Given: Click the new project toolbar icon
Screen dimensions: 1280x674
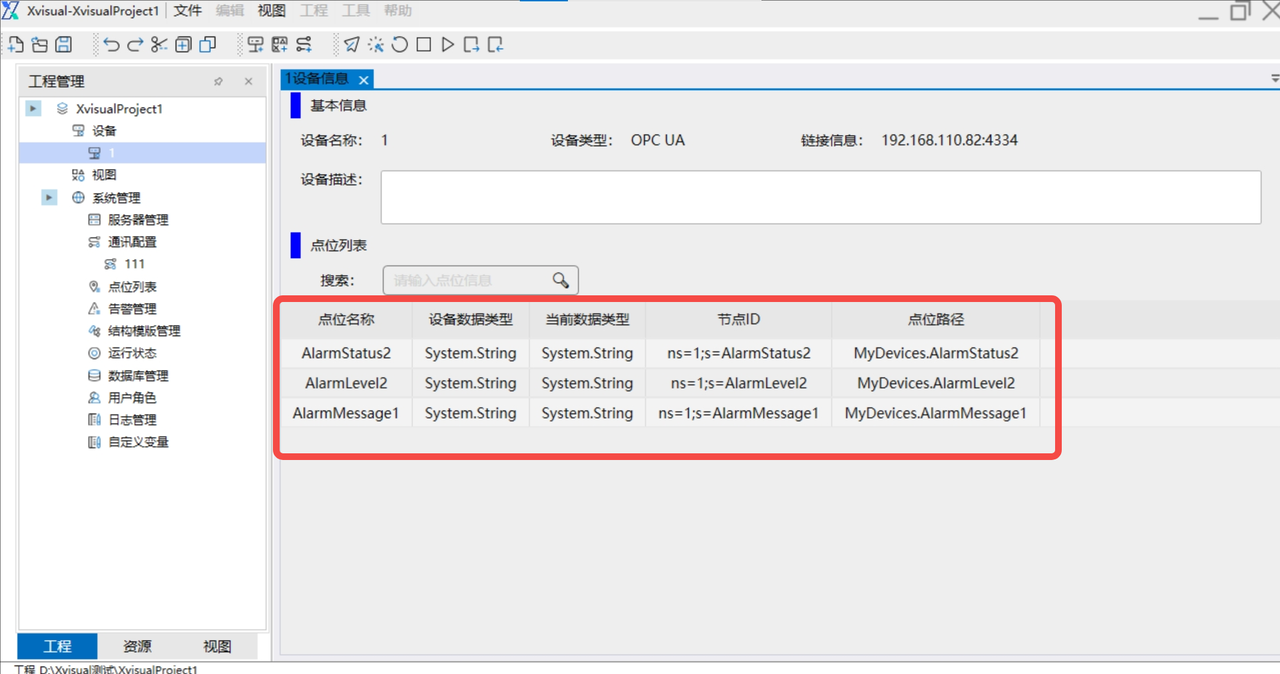Looking at the screenshot, I should (15, 44).
